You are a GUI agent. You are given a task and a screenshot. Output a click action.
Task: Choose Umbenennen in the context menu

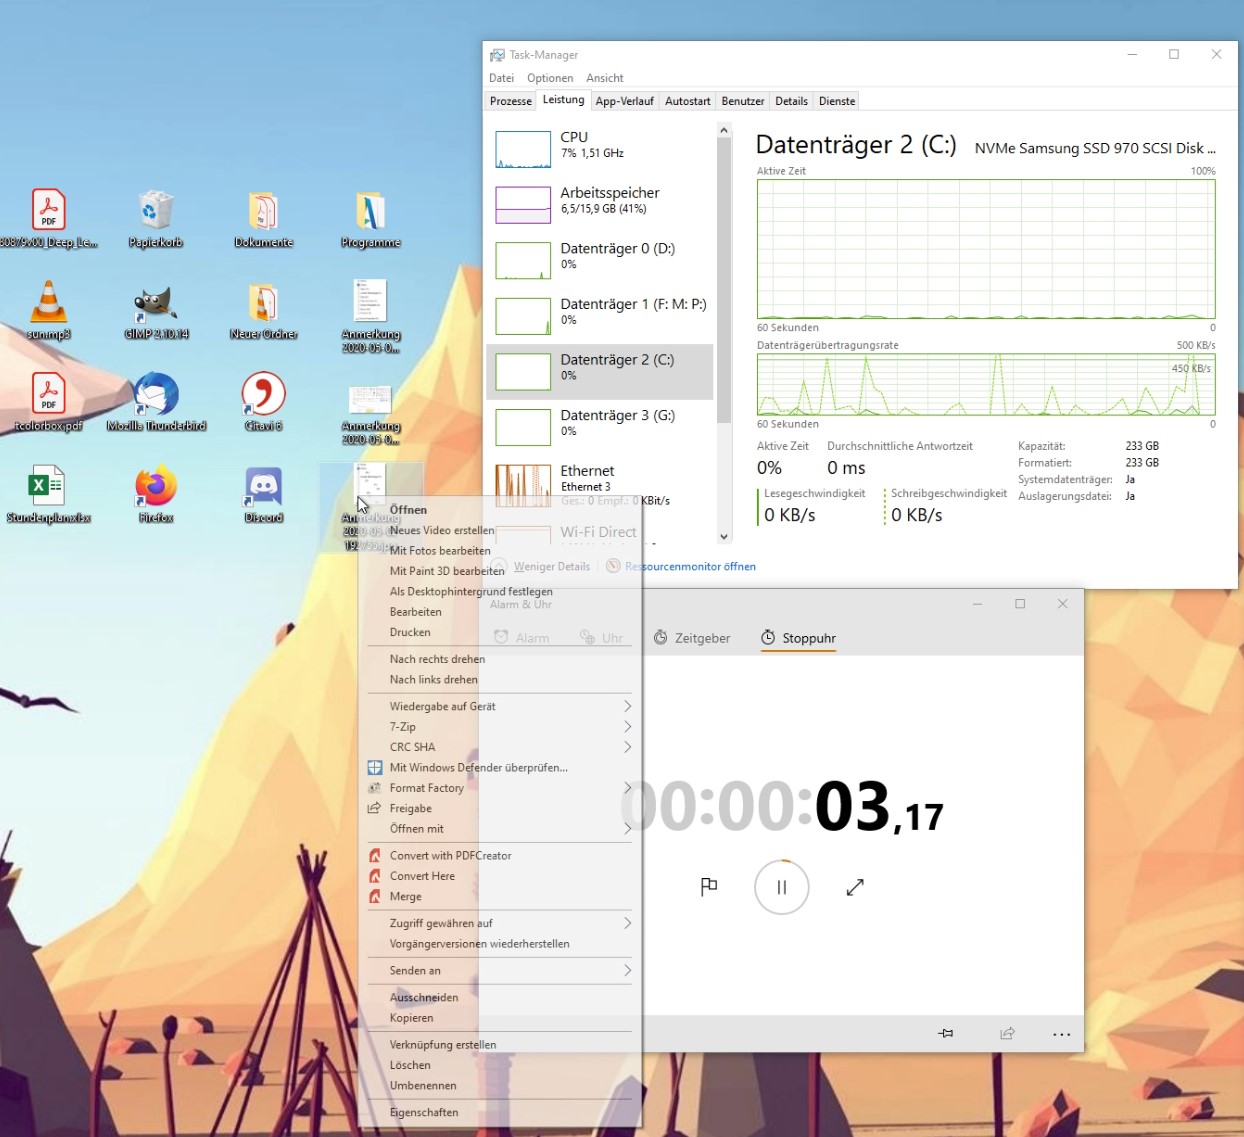click(500, 1086)
